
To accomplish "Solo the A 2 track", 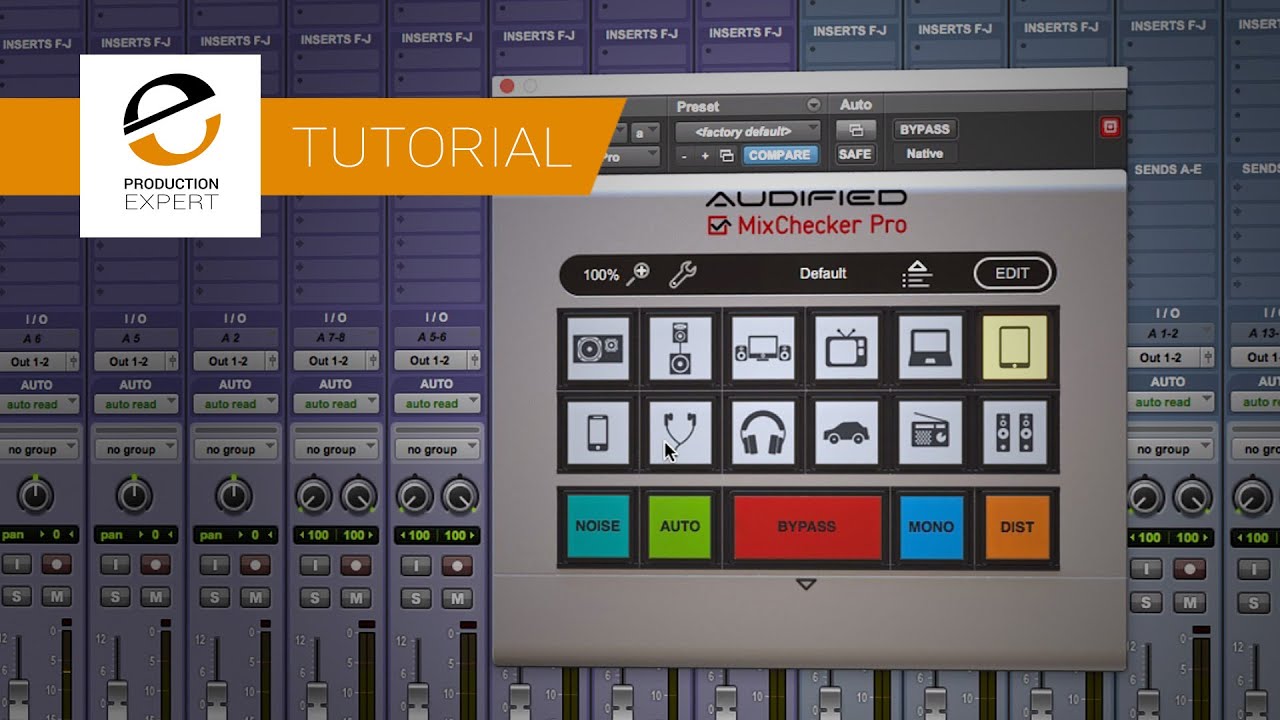I will 215,598.
